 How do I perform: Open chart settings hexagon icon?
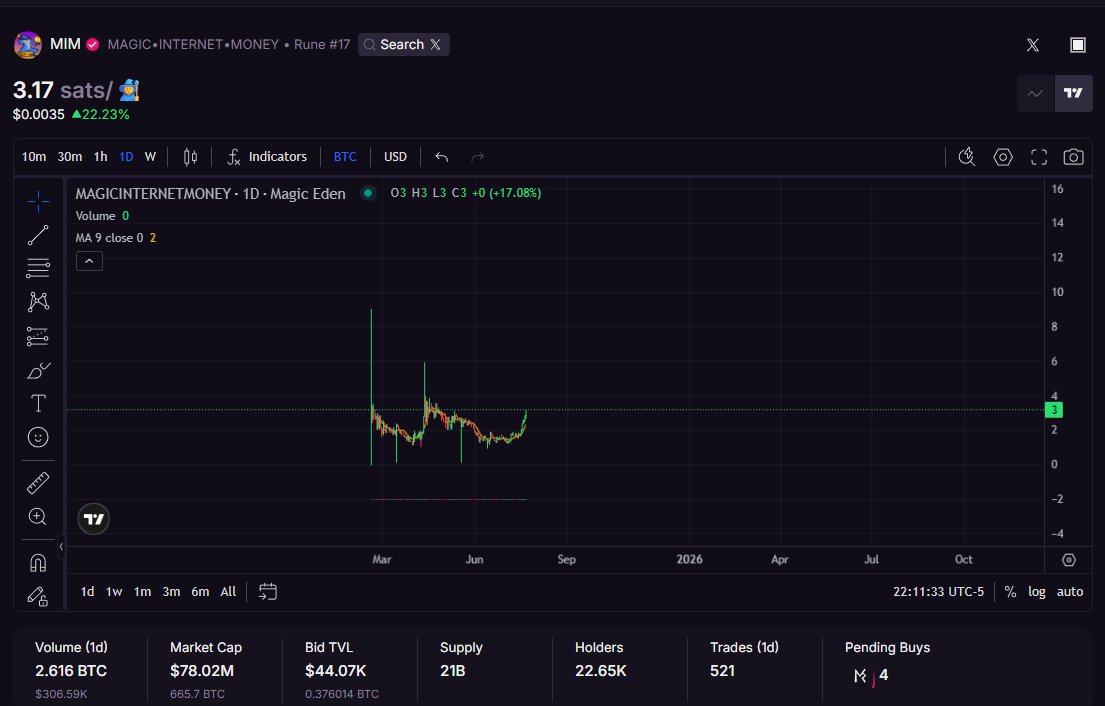pyautogui.click(x=1003, y=157)
